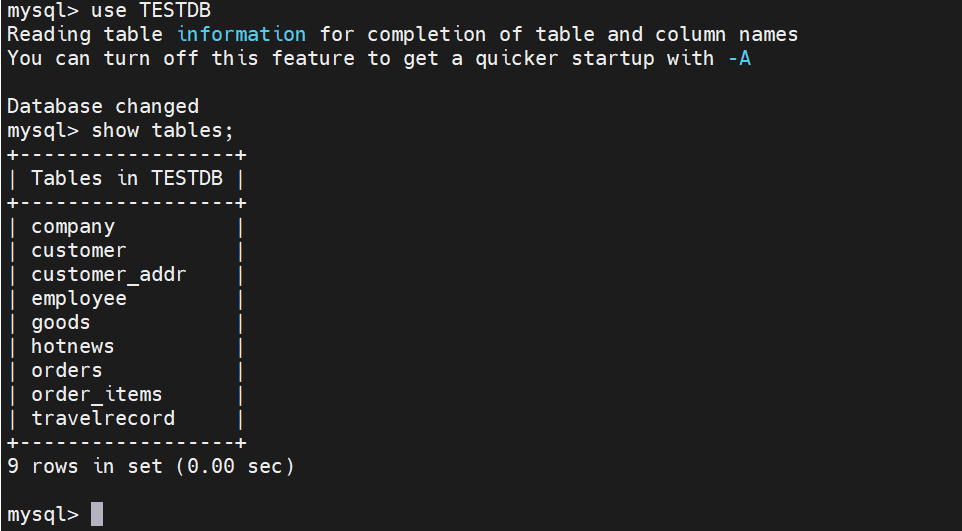Click the '(0.00 sec)' timing text
Image resolution: width=962 pixels, height=531 pixels.
(x=235, y=467)
